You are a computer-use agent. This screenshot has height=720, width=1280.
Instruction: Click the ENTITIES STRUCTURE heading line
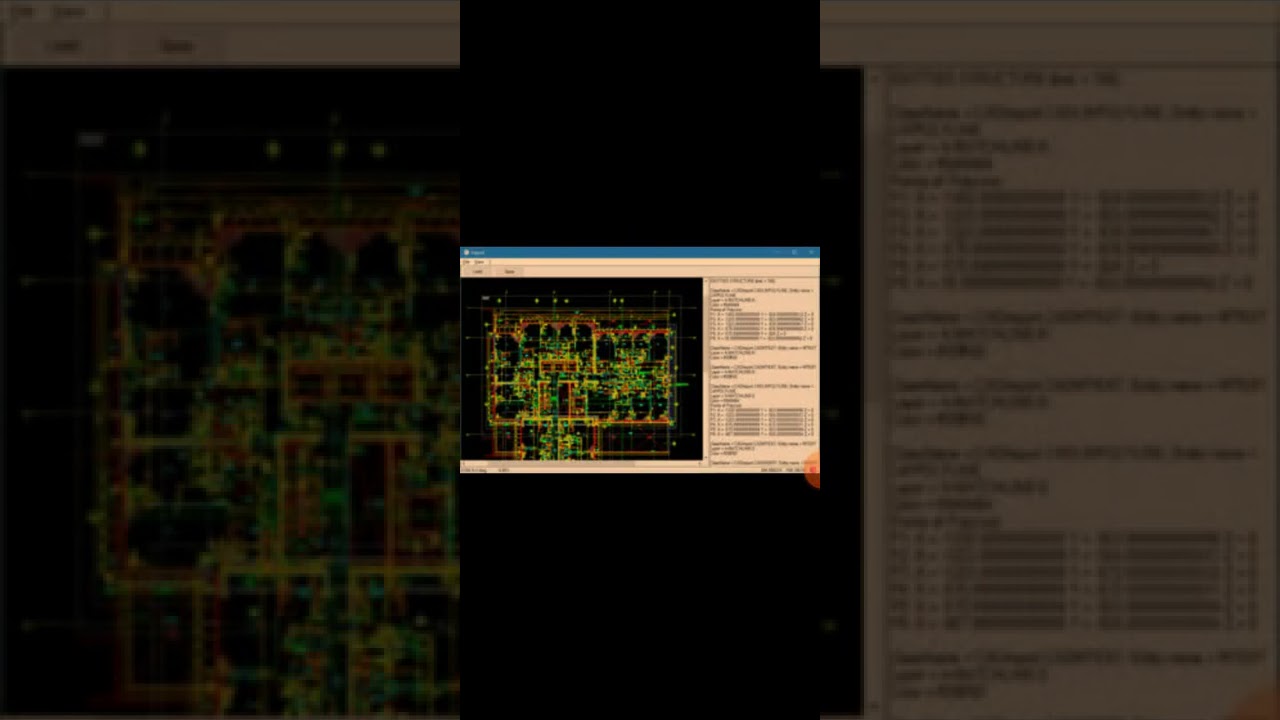click(x=742, y=281)
